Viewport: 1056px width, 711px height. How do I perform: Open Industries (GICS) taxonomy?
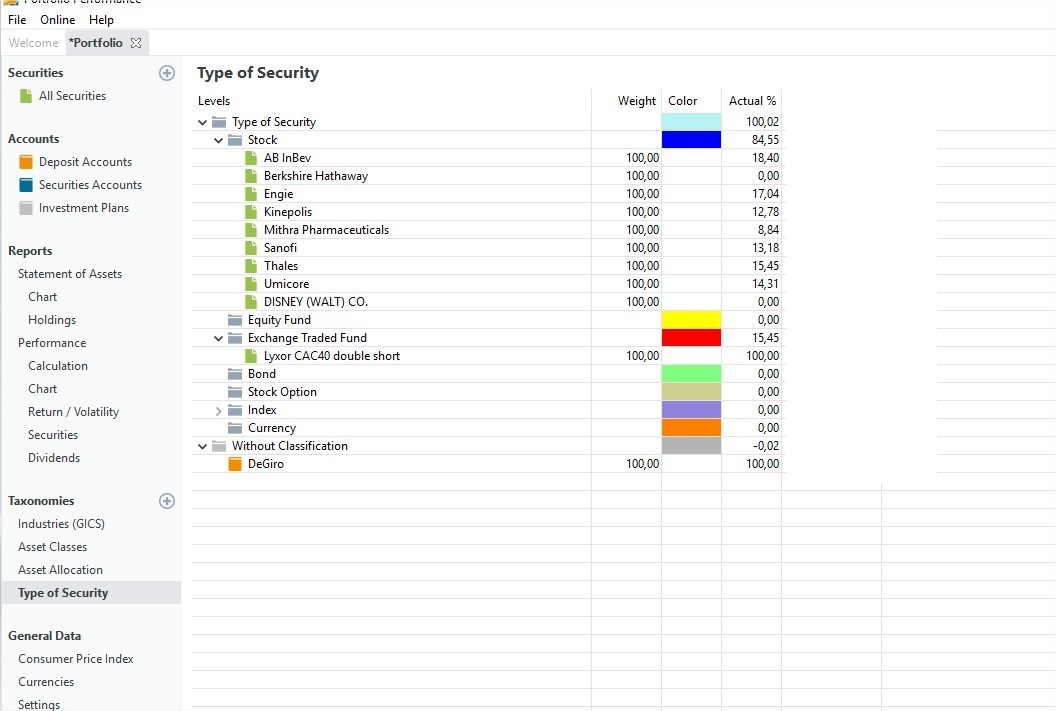tap(61, 524)
